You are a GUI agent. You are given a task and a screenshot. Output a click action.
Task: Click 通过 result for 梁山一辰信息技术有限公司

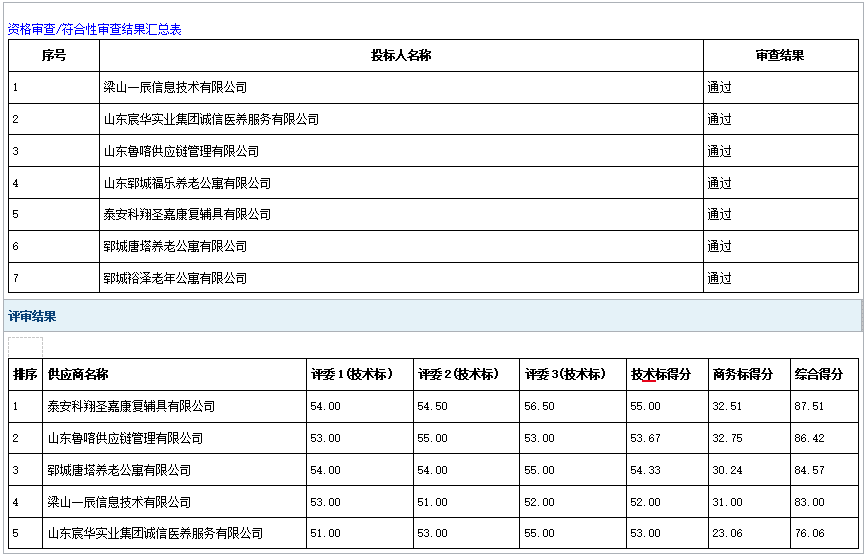(720, 88)
